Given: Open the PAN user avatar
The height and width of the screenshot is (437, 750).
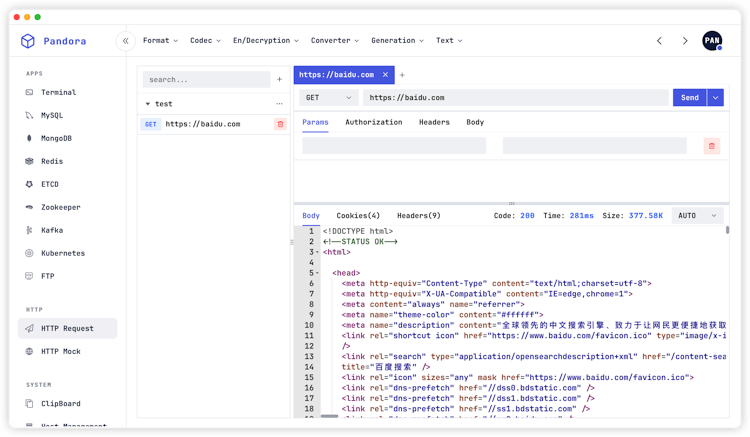Looking at the screenshot, I should tap(711, 41).
